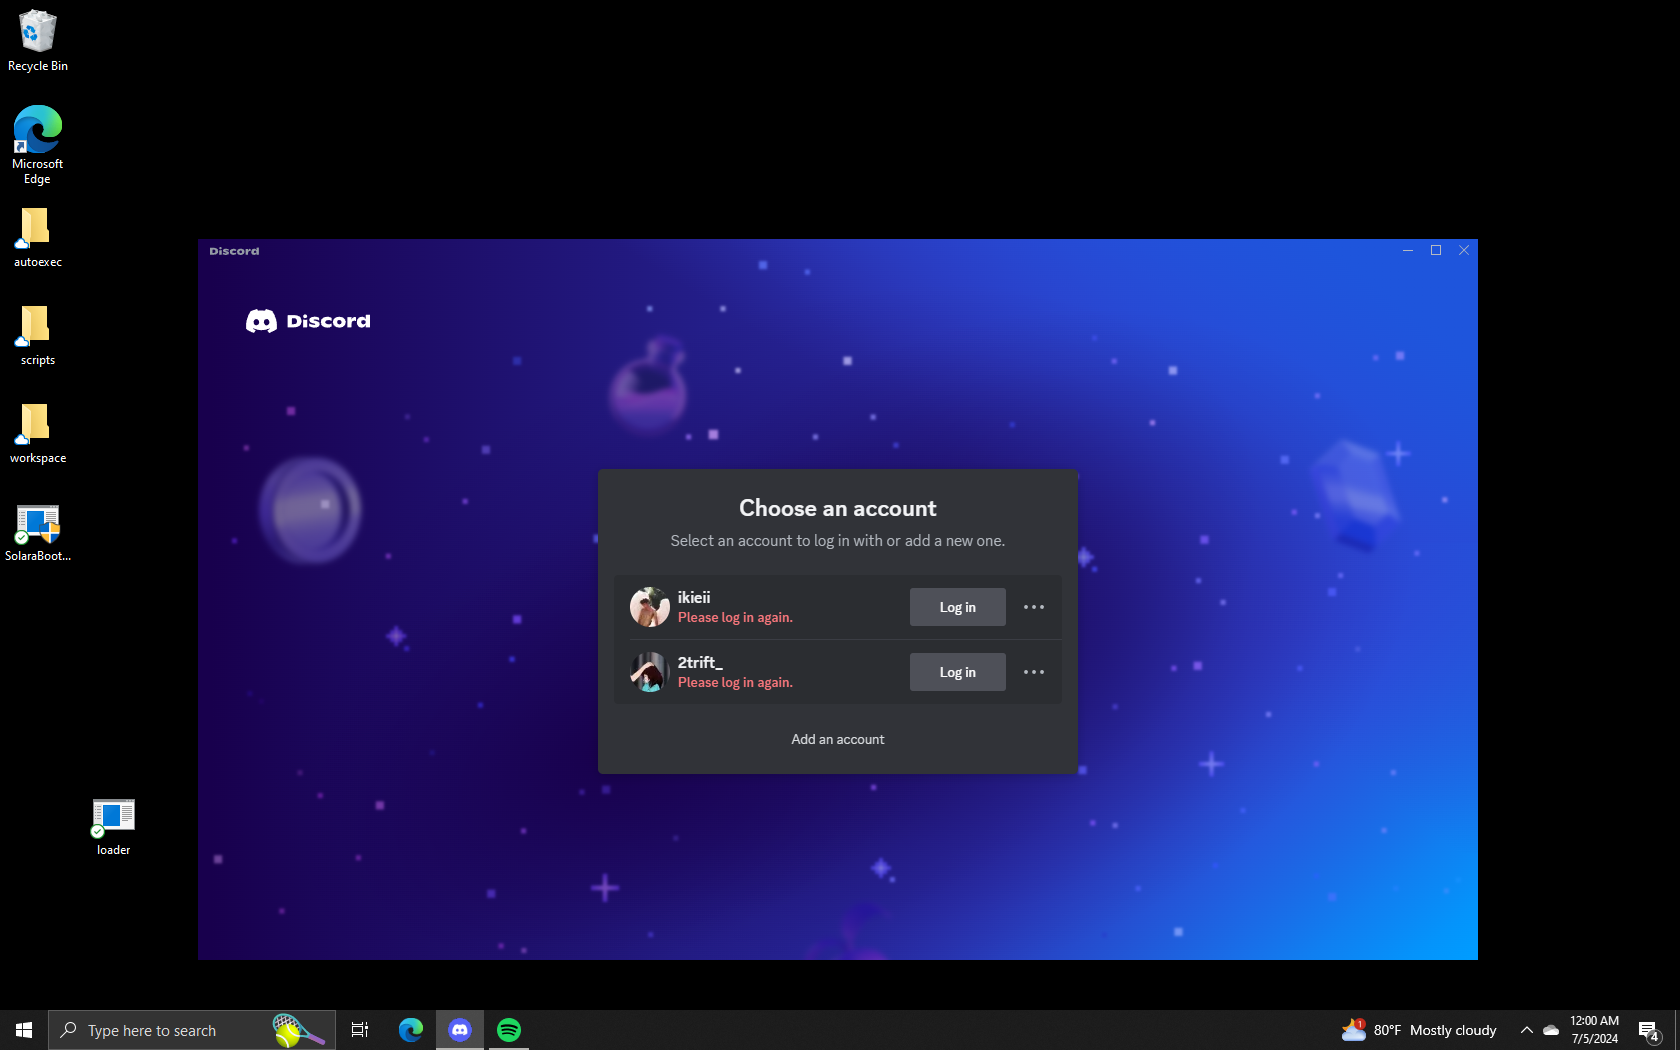Screen dimensions: 1680x1050
Task: Click the taskbar search box
Action: click(x=192, y=1030)
